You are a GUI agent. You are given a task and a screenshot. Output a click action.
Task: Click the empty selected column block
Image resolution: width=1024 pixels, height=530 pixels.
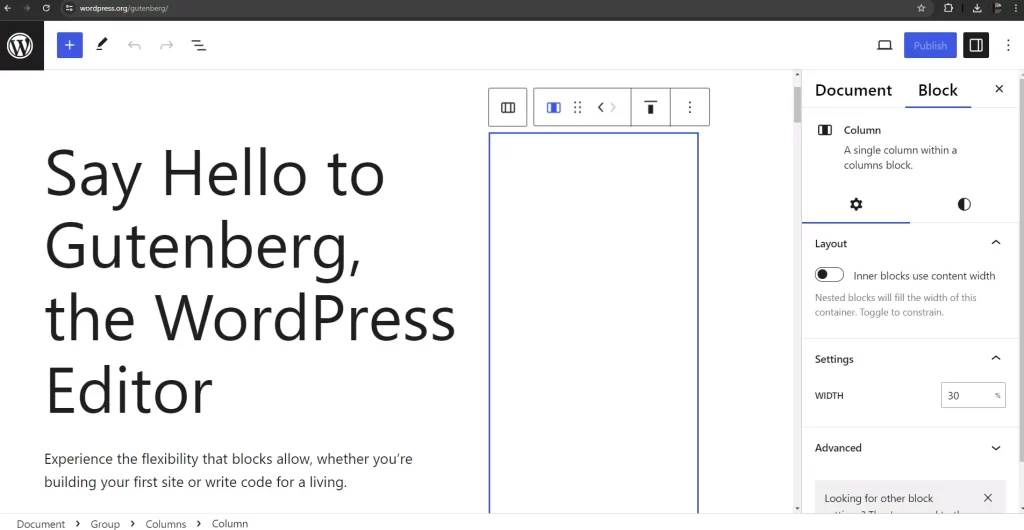tap(594, 323)
